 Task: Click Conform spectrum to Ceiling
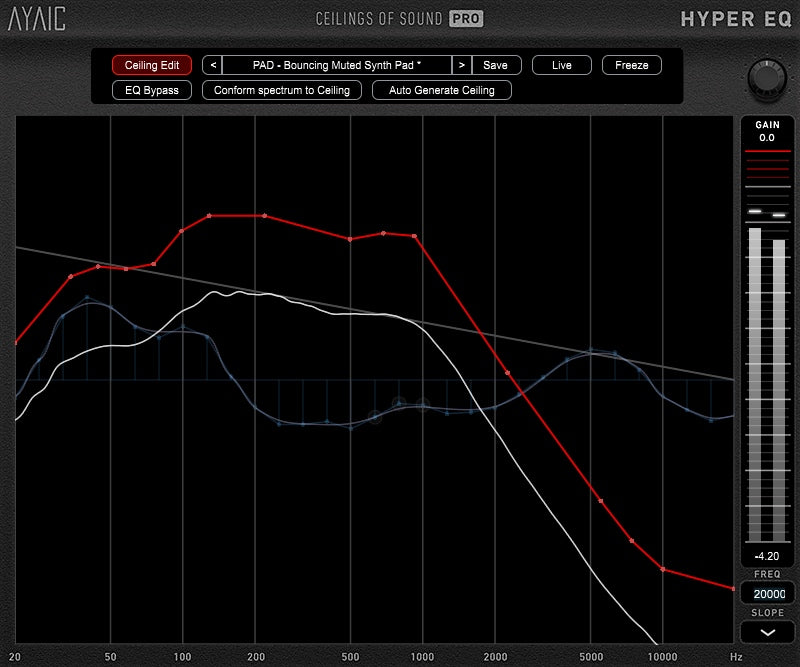[x=282, y=90]
